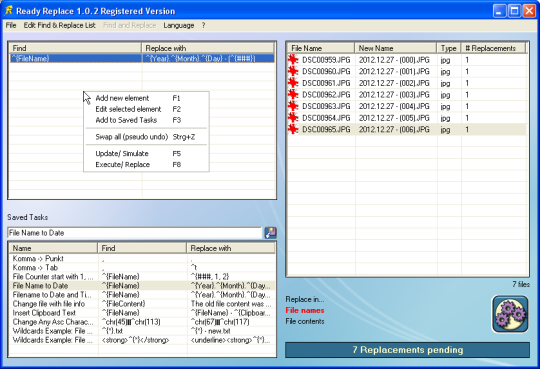Screen dimensions: 540x369
Task: Select the File Counter start with 1 task
Action: (143, 277)
